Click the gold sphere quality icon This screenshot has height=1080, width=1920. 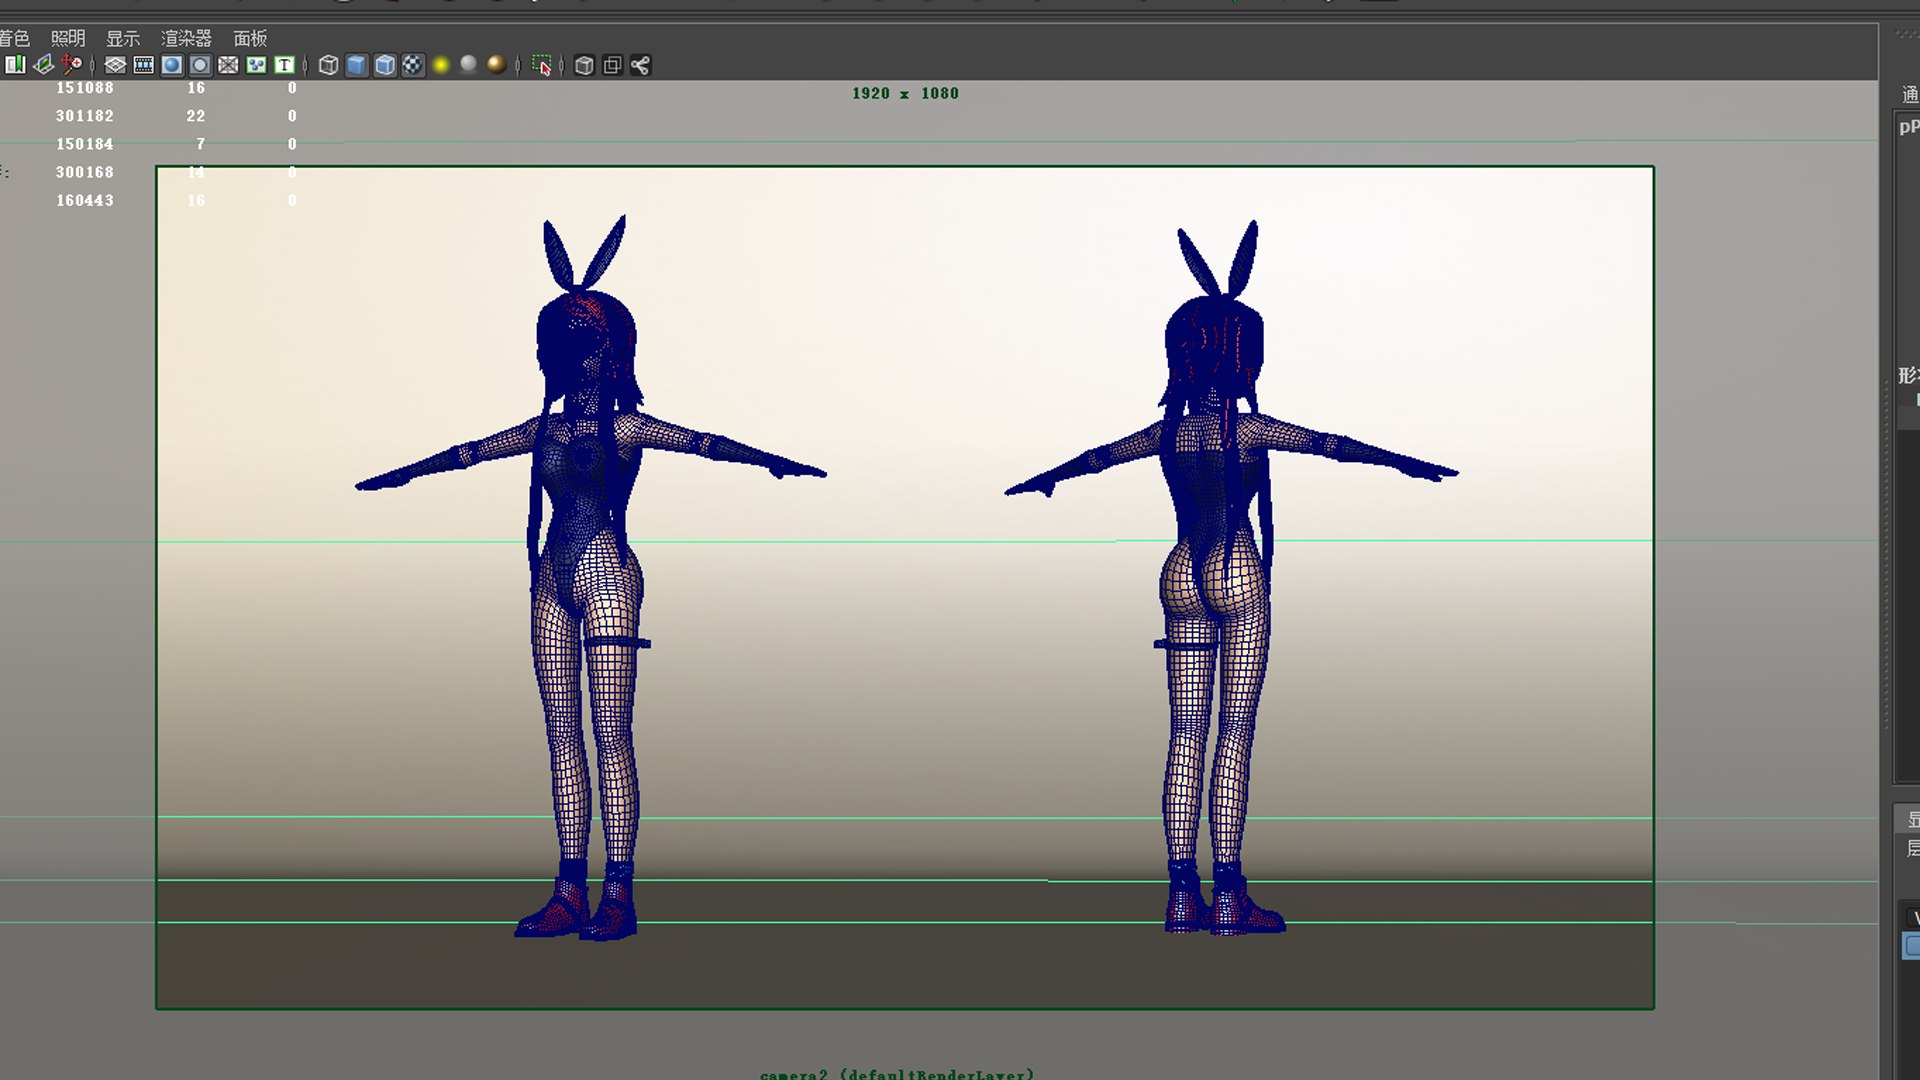[x=497, y=65]
